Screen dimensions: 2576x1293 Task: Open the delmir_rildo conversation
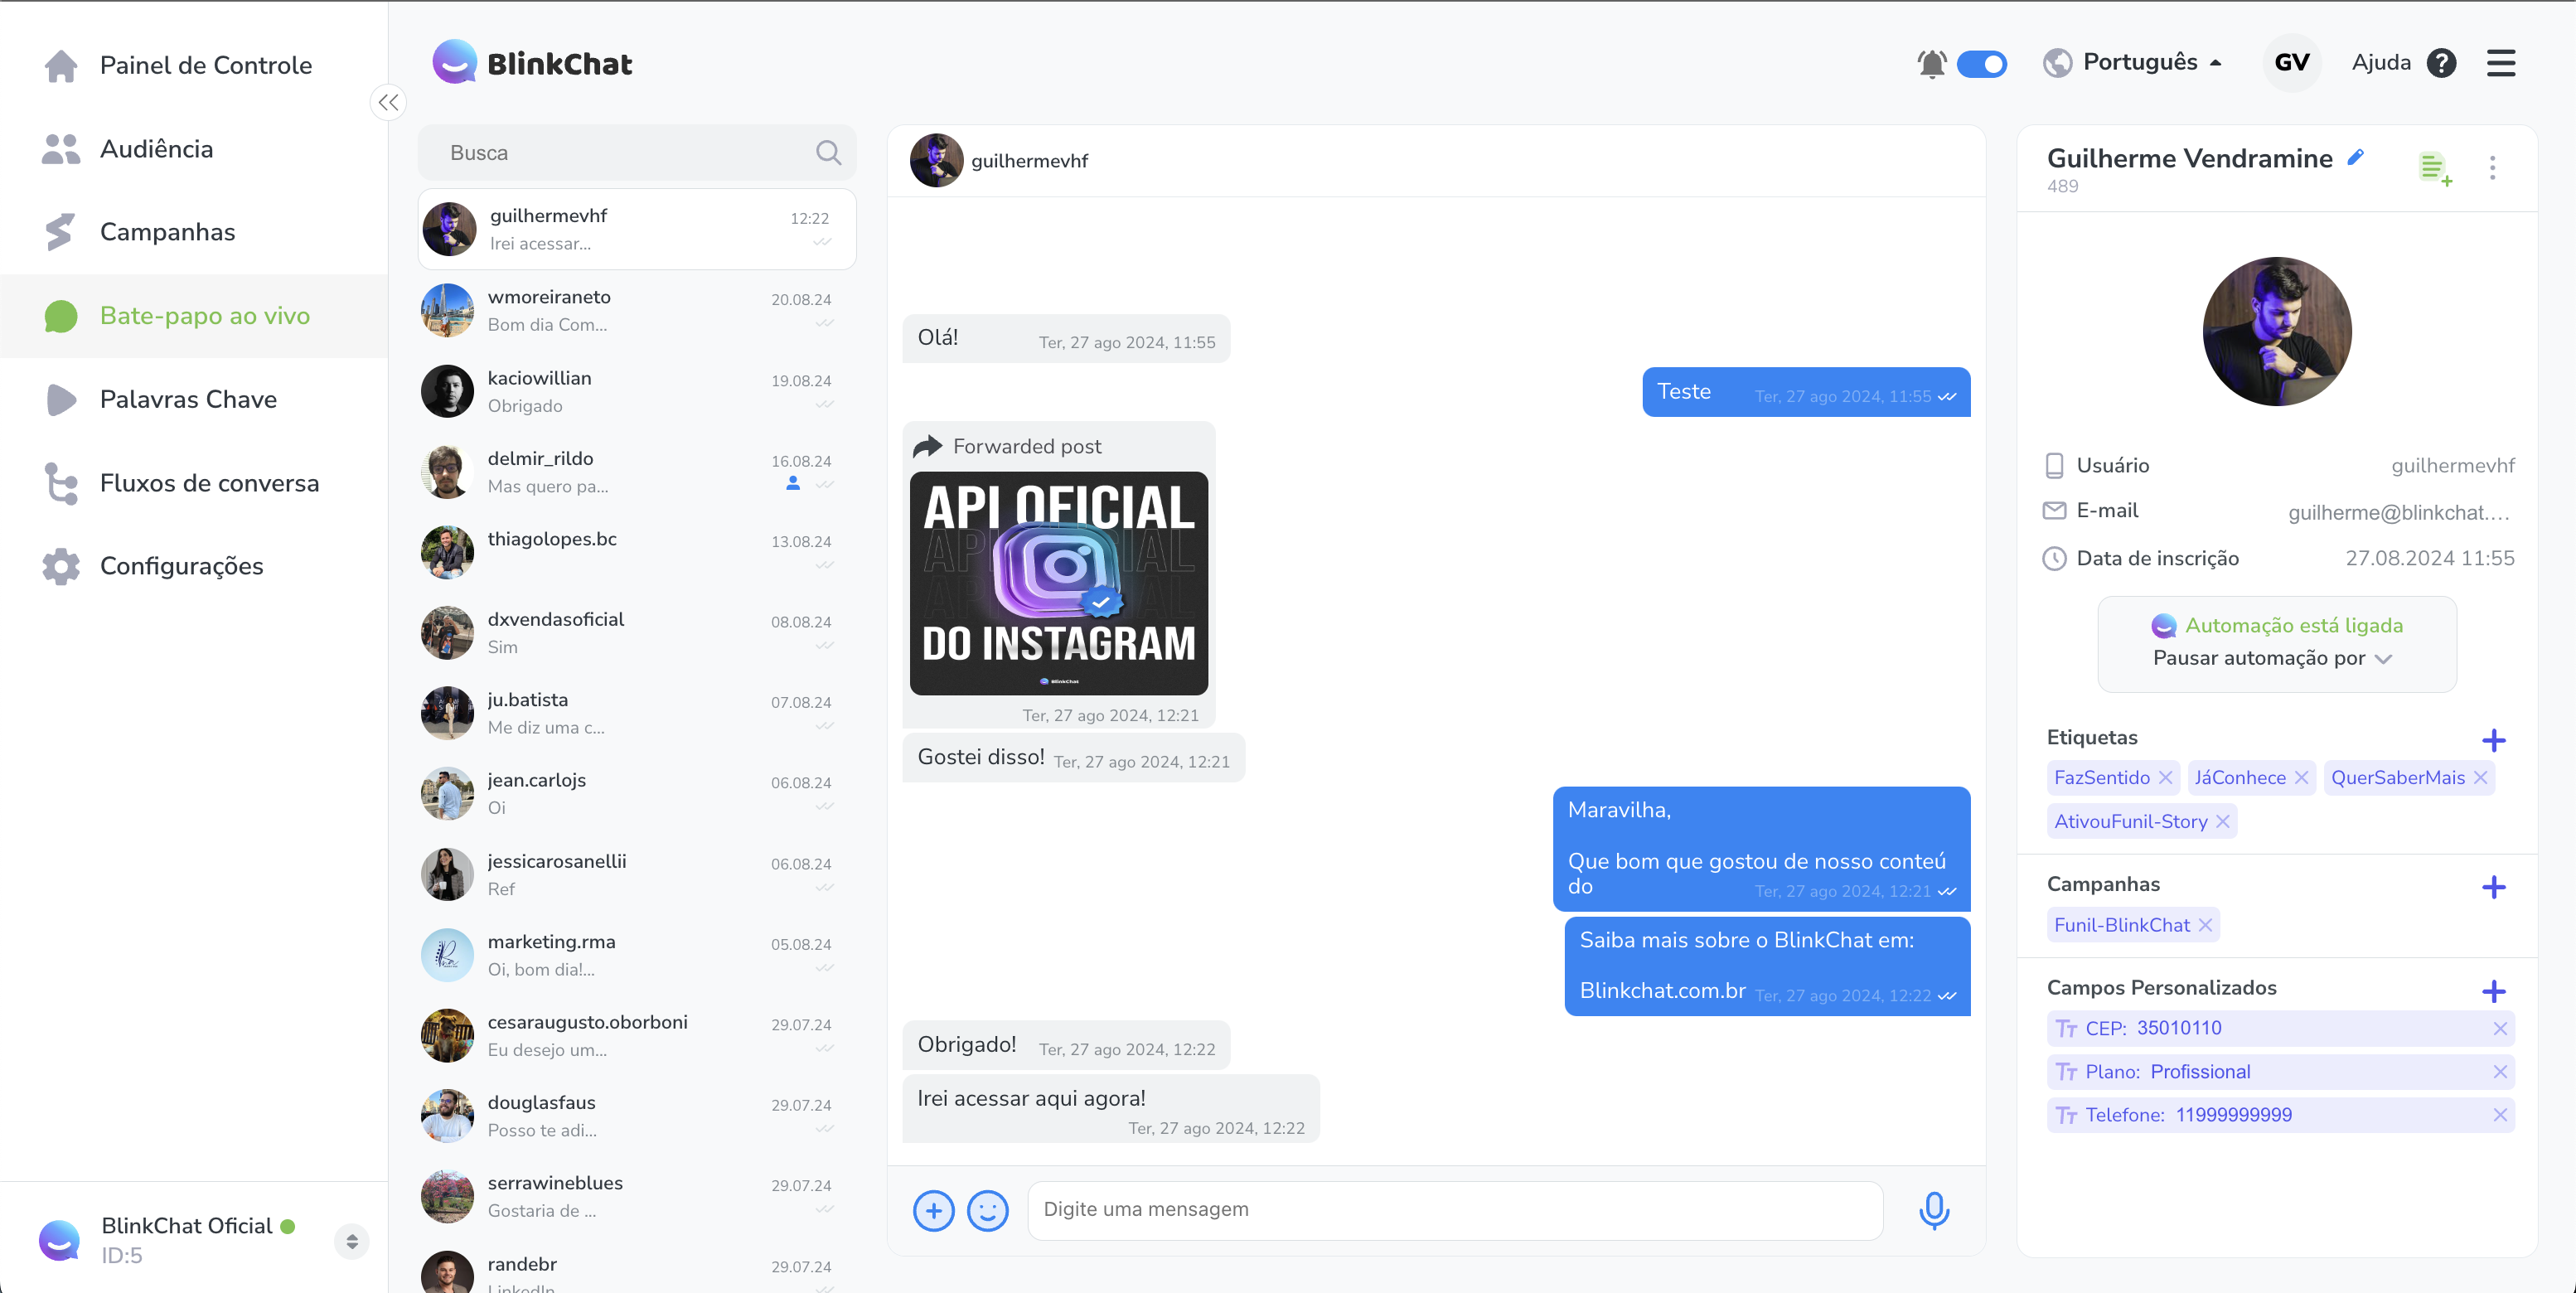click(636, 472)
